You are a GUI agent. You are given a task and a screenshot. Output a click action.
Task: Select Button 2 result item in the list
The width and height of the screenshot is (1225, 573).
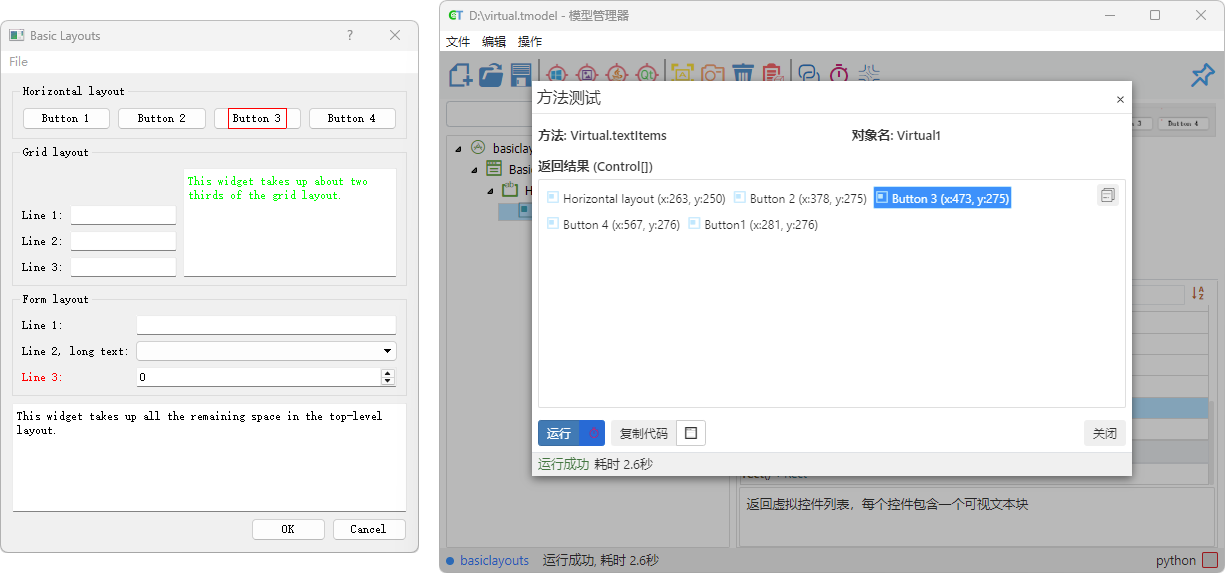click(800, 199)
